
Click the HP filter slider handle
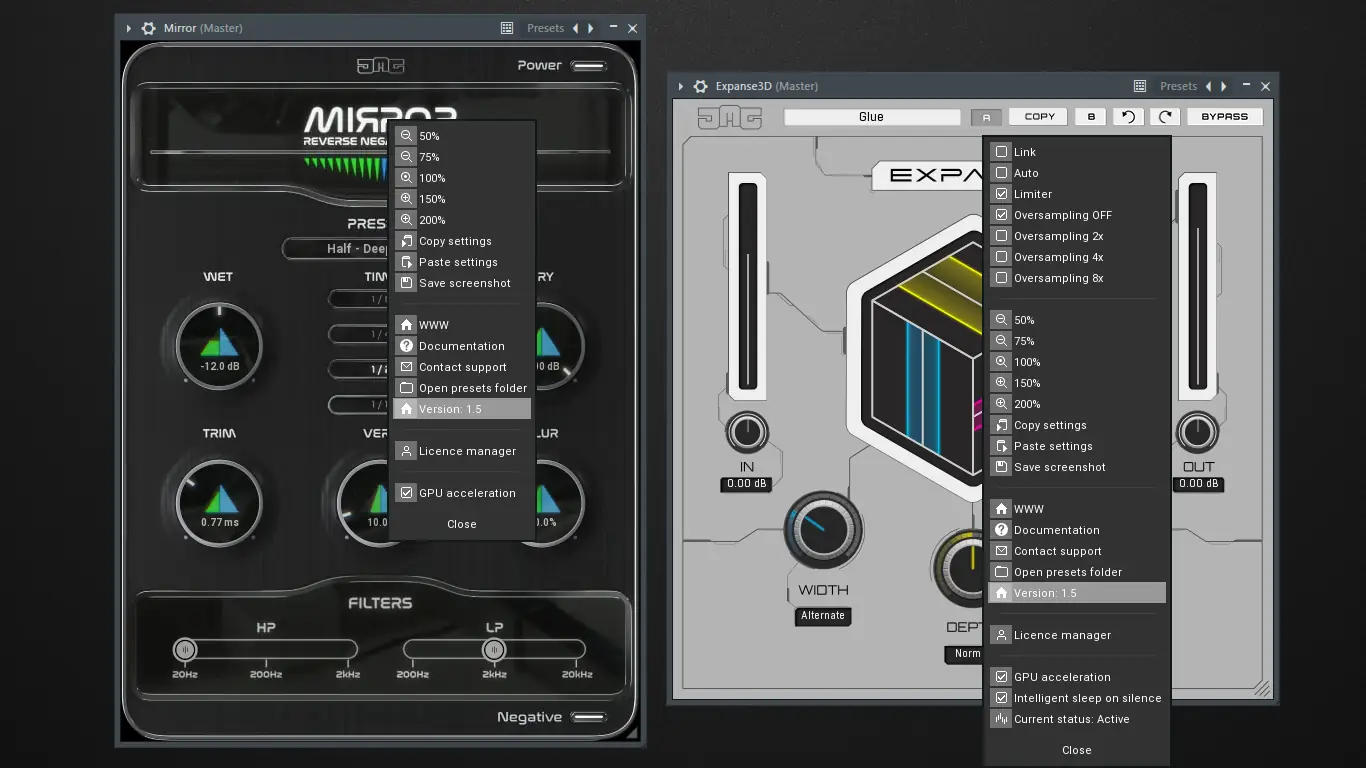[x=185, y=650]
